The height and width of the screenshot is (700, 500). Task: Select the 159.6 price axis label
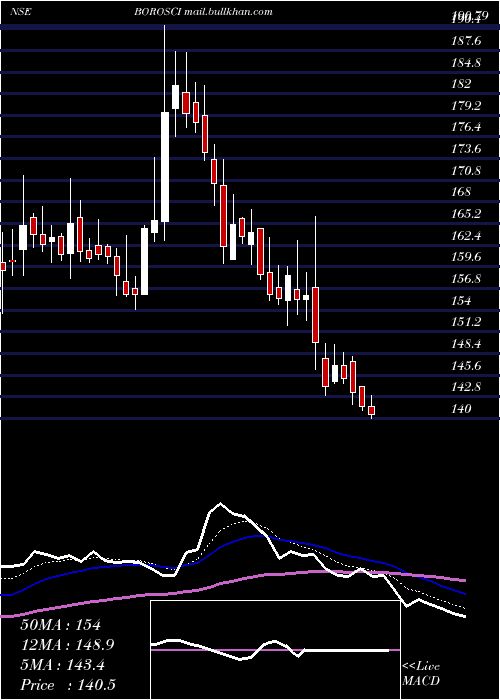[x=466, y=257]
